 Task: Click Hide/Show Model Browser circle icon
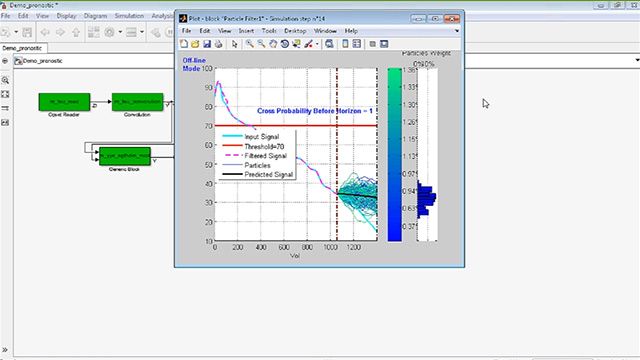5,61
